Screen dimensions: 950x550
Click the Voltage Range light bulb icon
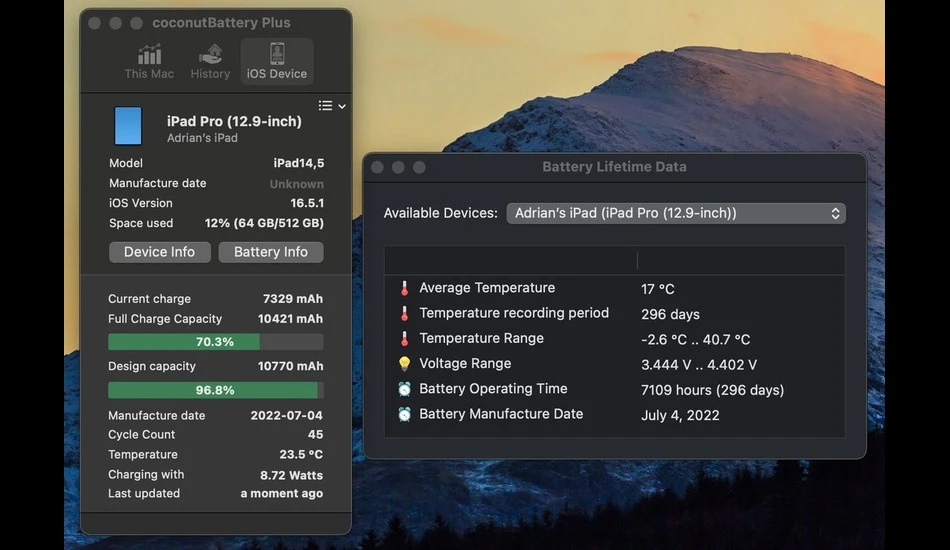(404, 363)
